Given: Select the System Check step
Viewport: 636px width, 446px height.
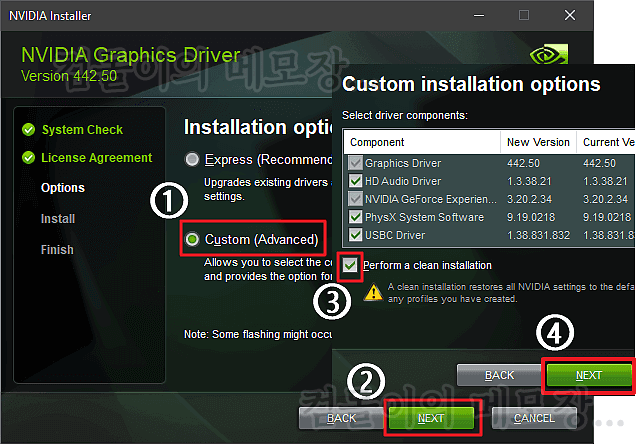Looking at the screenshot, I should click(82, 130).
